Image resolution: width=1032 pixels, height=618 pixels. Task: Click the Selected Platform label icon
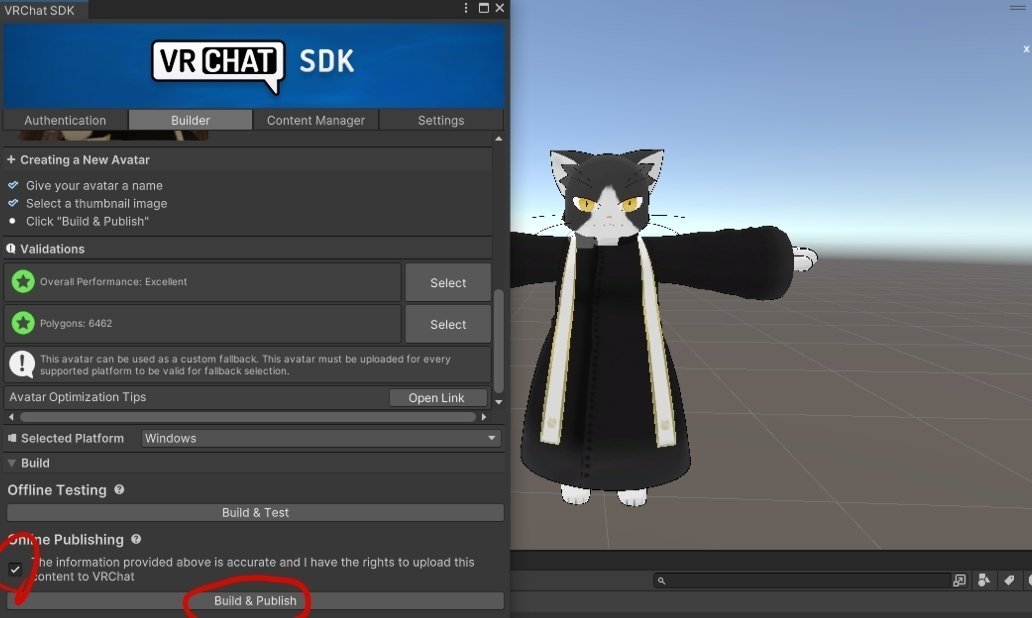12,438
